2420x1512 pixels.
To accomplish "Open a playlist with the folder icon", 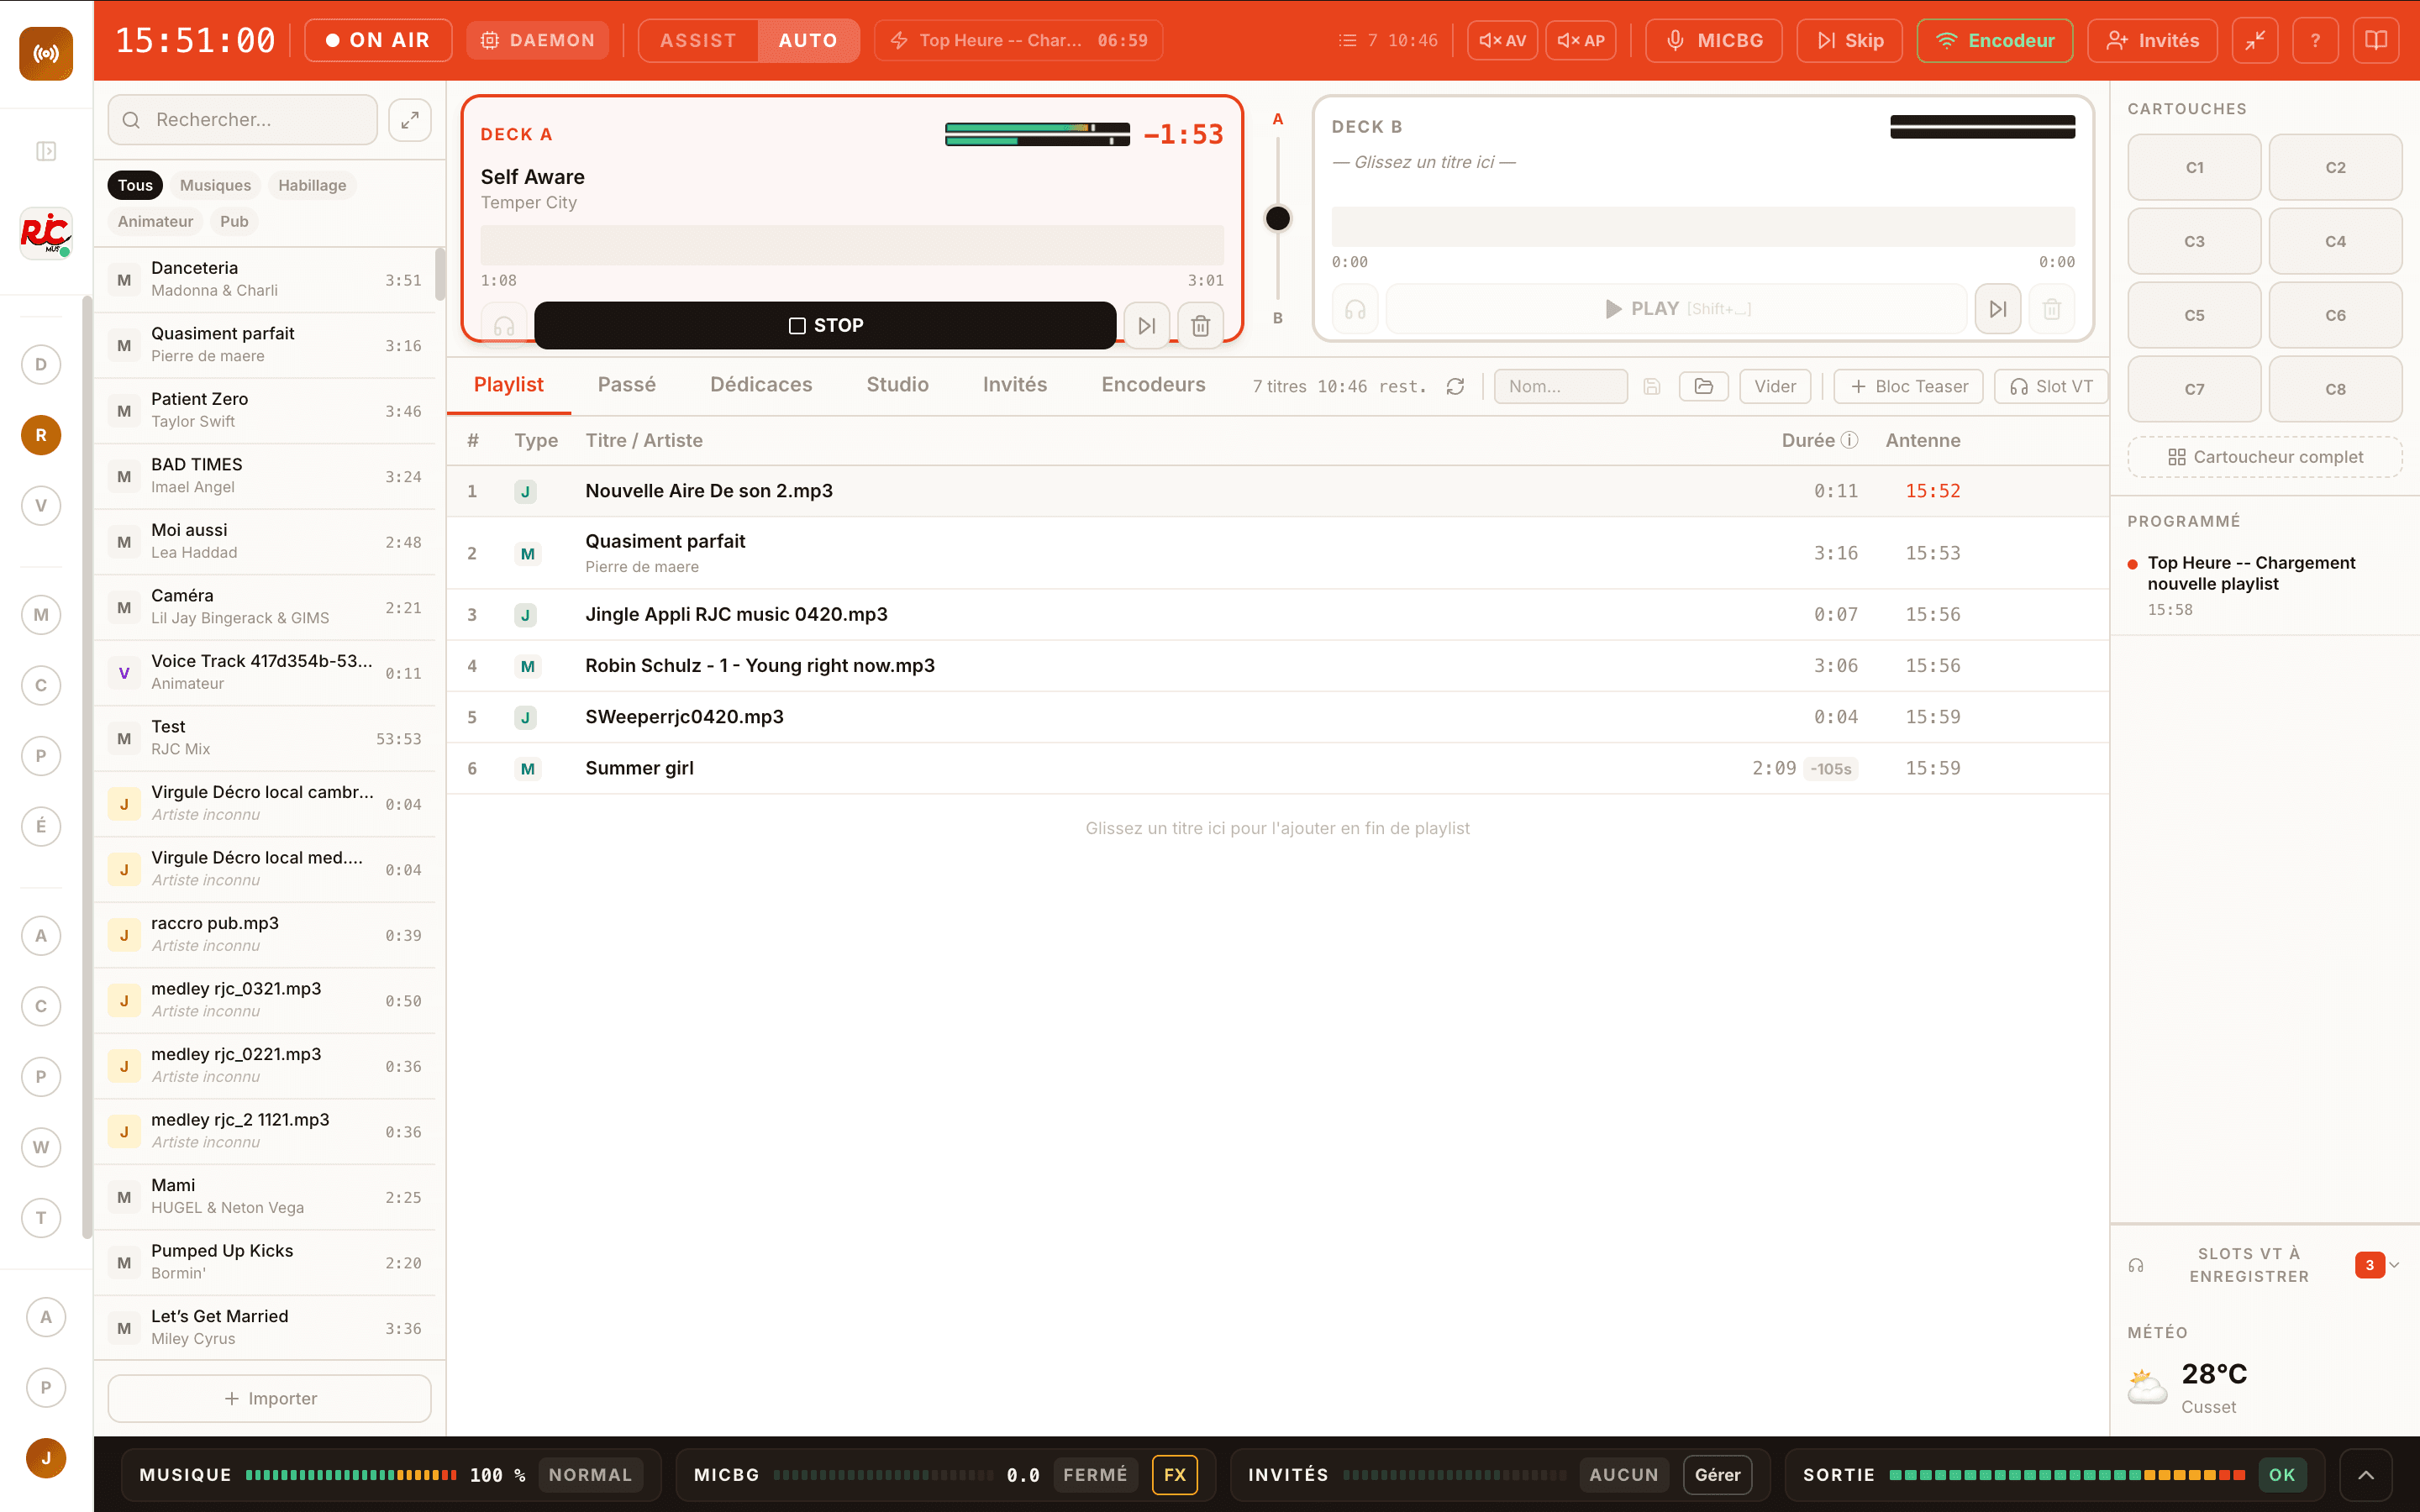I will coord(1704,386).
